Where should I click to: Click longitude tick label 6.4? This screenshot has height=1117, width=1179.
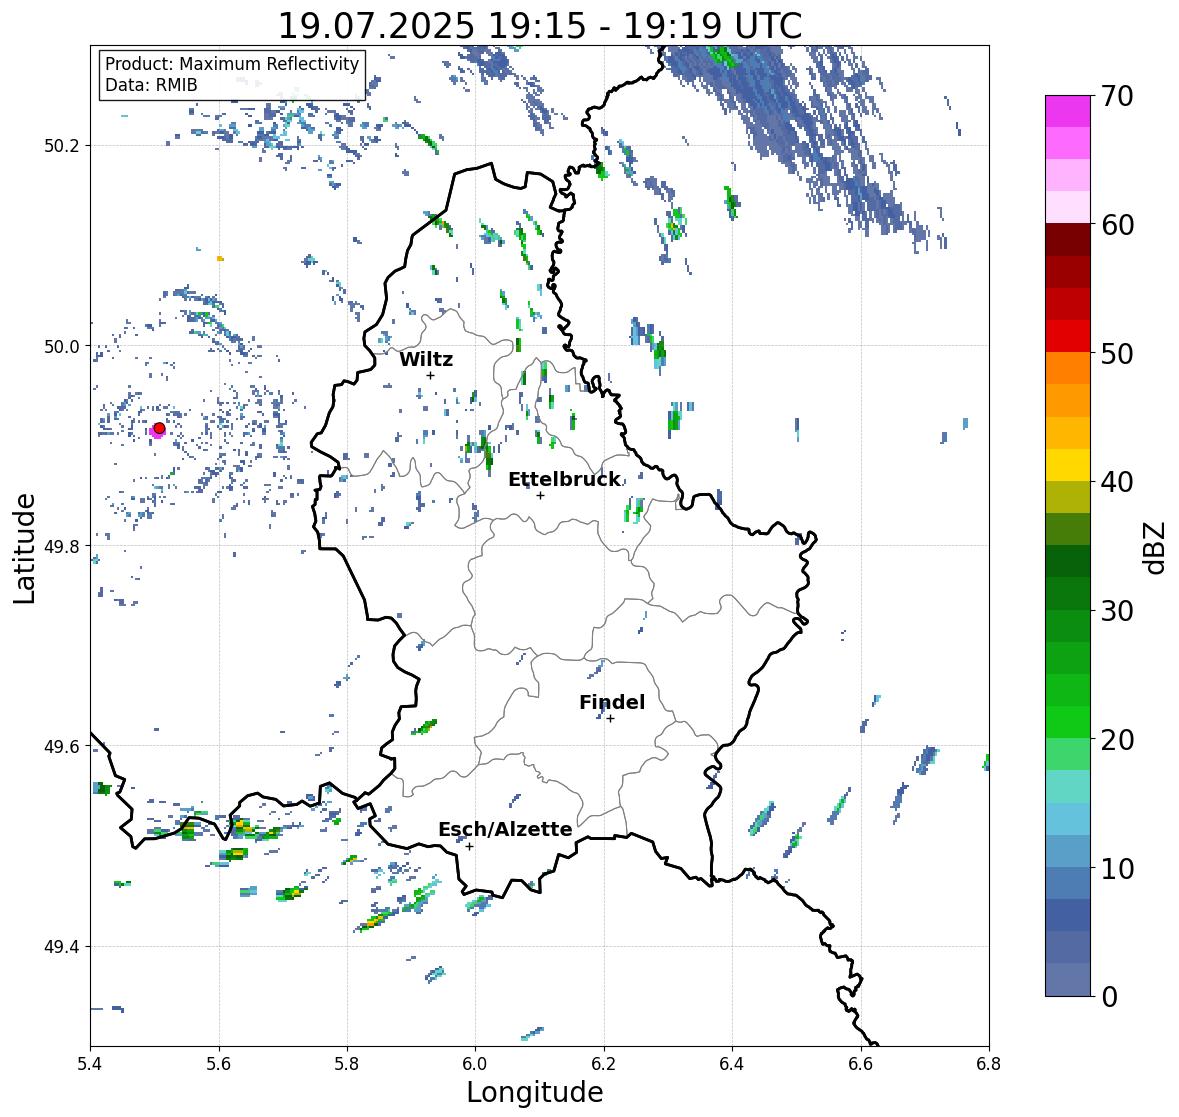732,1064
